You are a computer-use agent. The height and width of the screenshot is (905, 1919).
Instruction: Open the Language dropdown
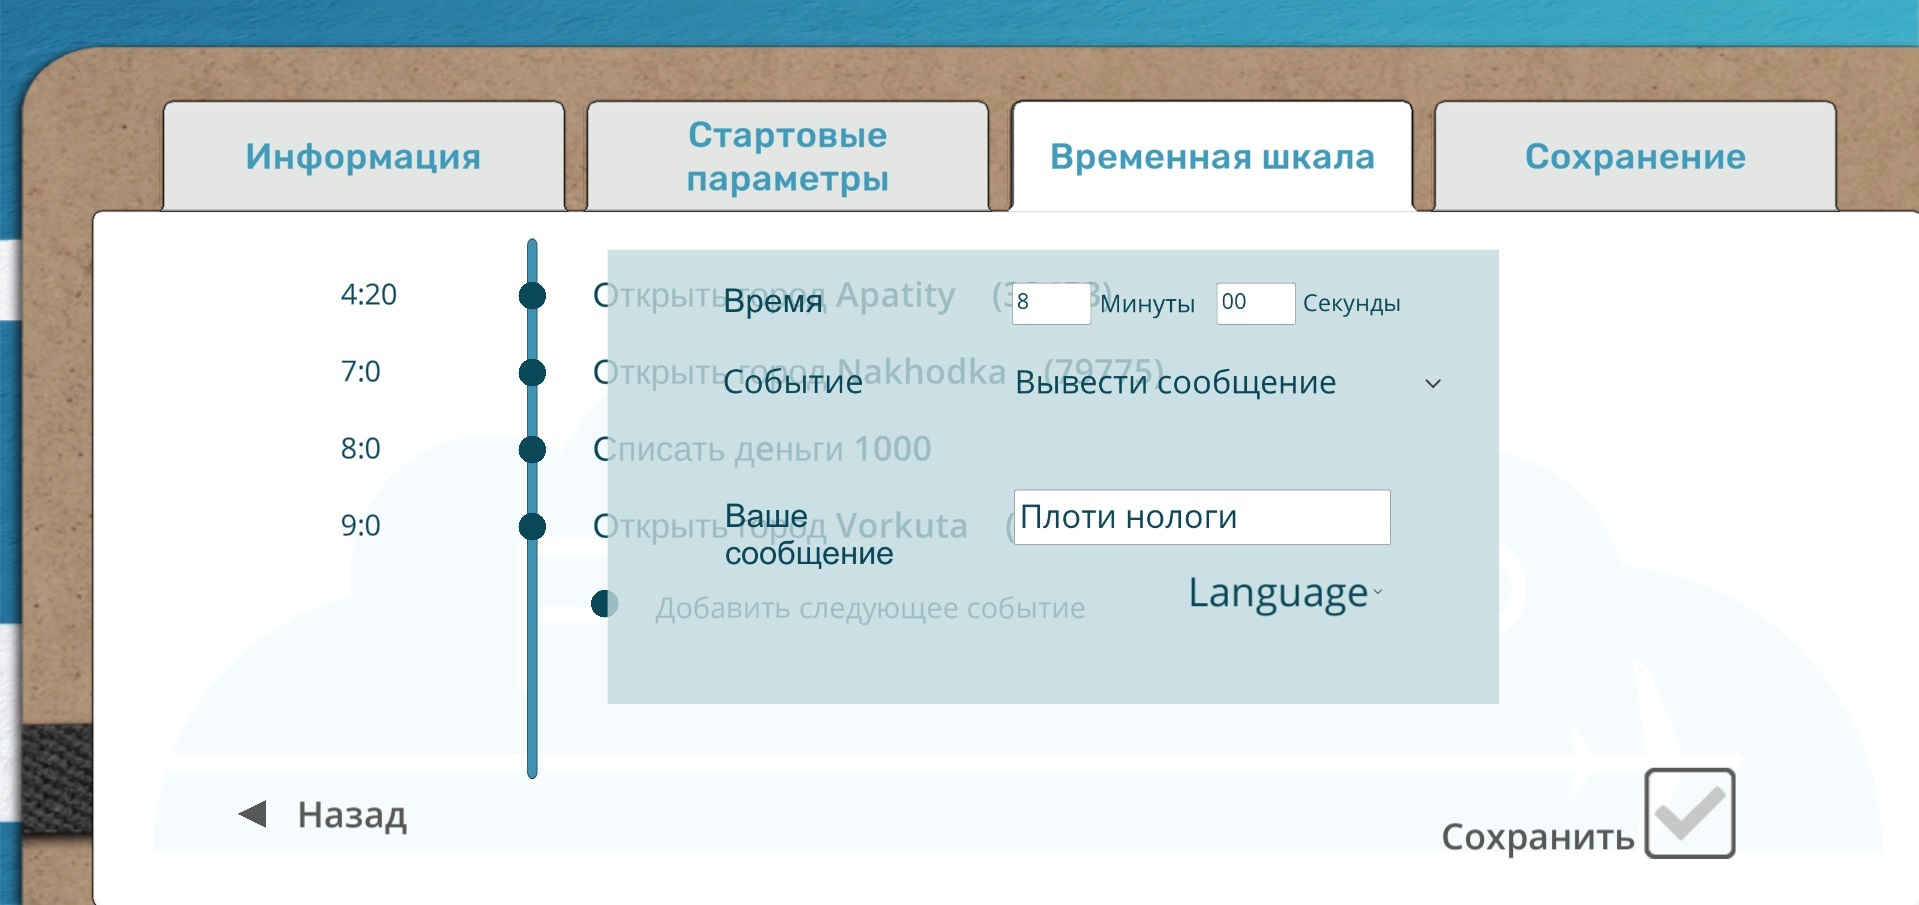click(1285, 593)
